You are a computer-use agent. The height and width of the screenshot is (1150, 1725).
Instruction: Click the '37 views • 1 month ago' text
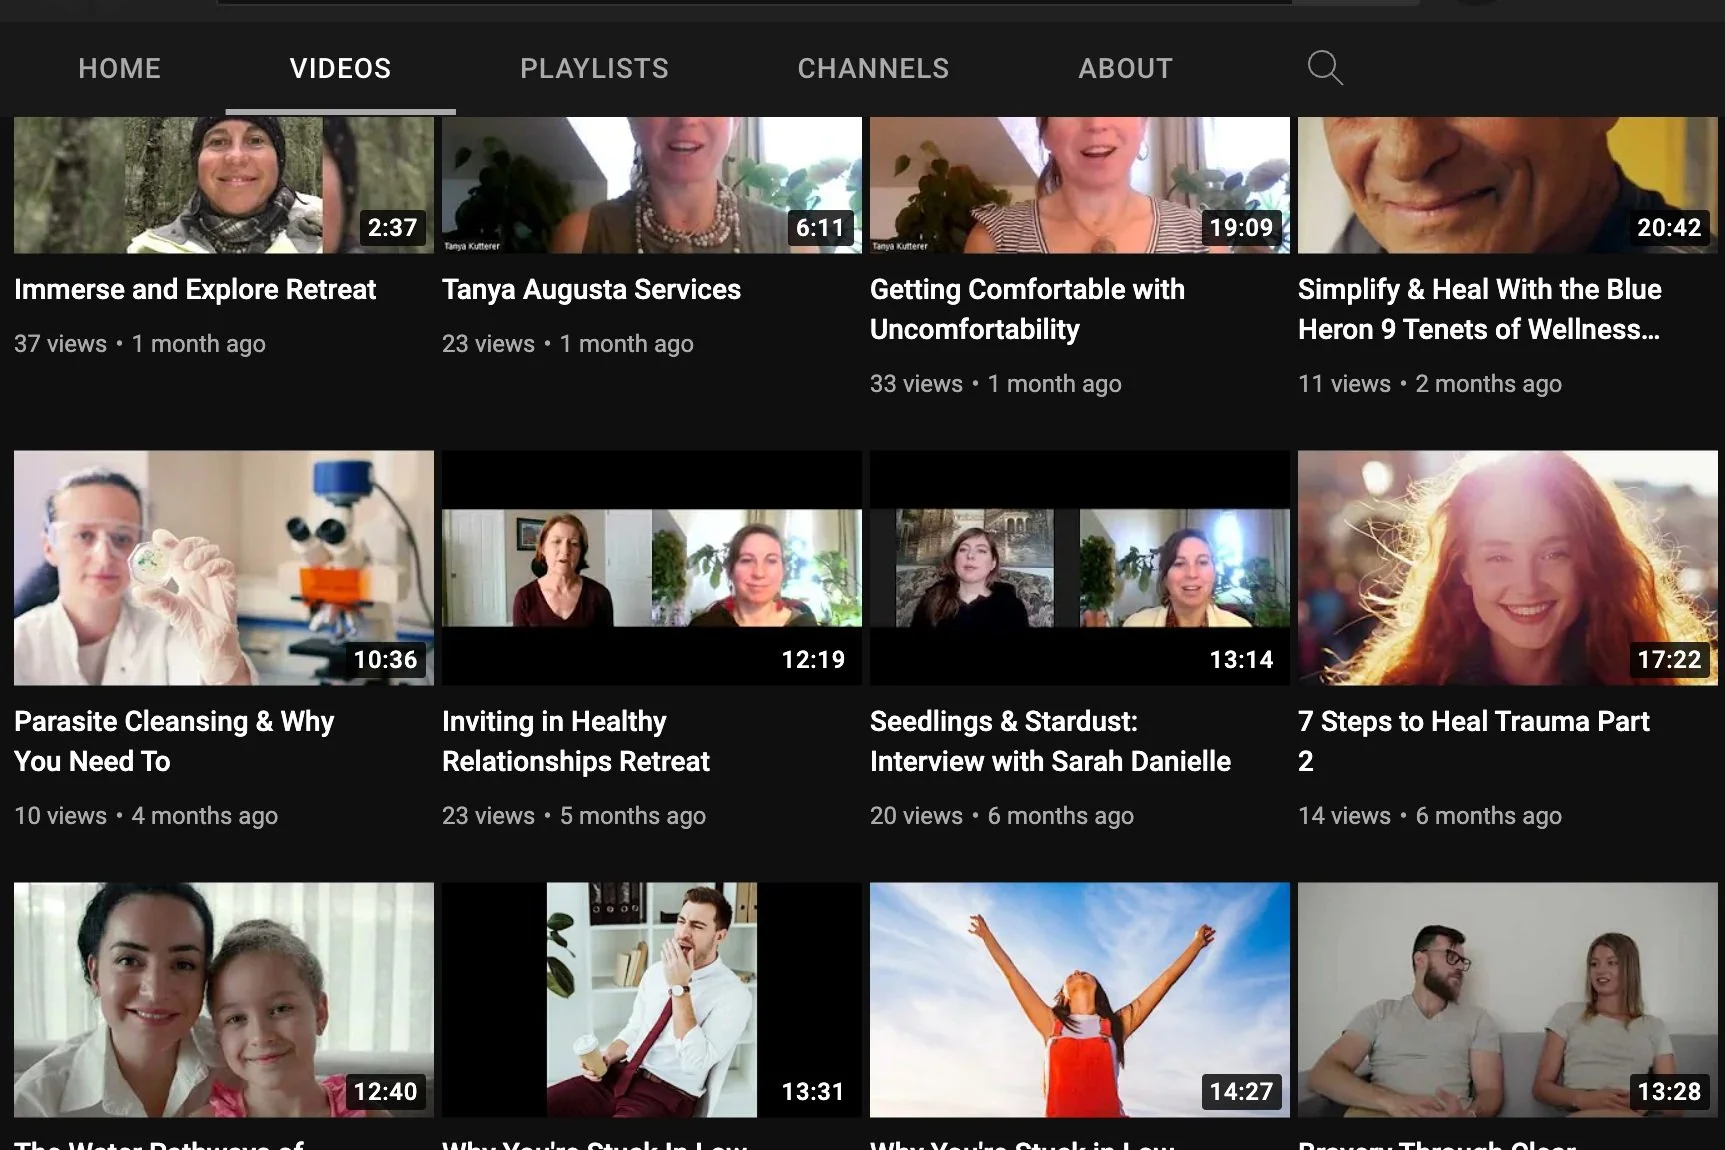(x=140, y=344)
